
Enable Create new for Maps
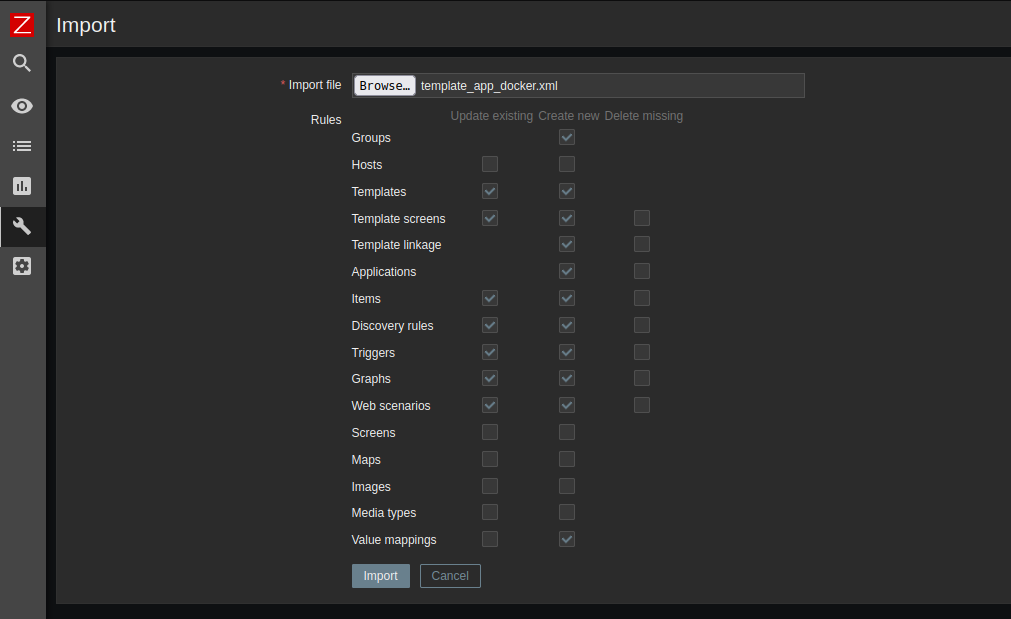567,458
